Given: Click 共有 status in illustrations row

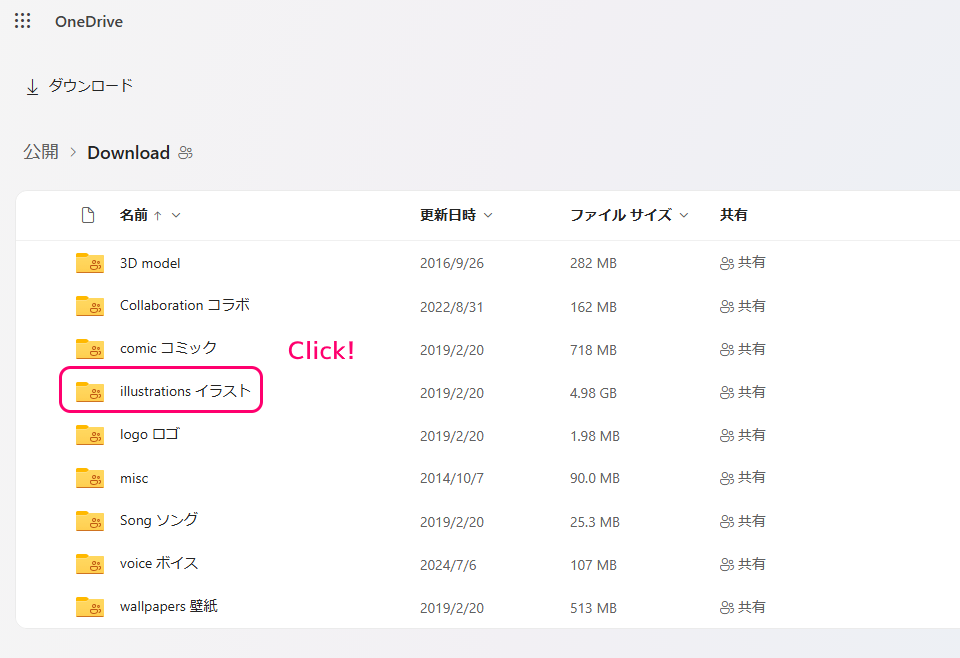Looking at the screenshot, I should tap(743, 392).
